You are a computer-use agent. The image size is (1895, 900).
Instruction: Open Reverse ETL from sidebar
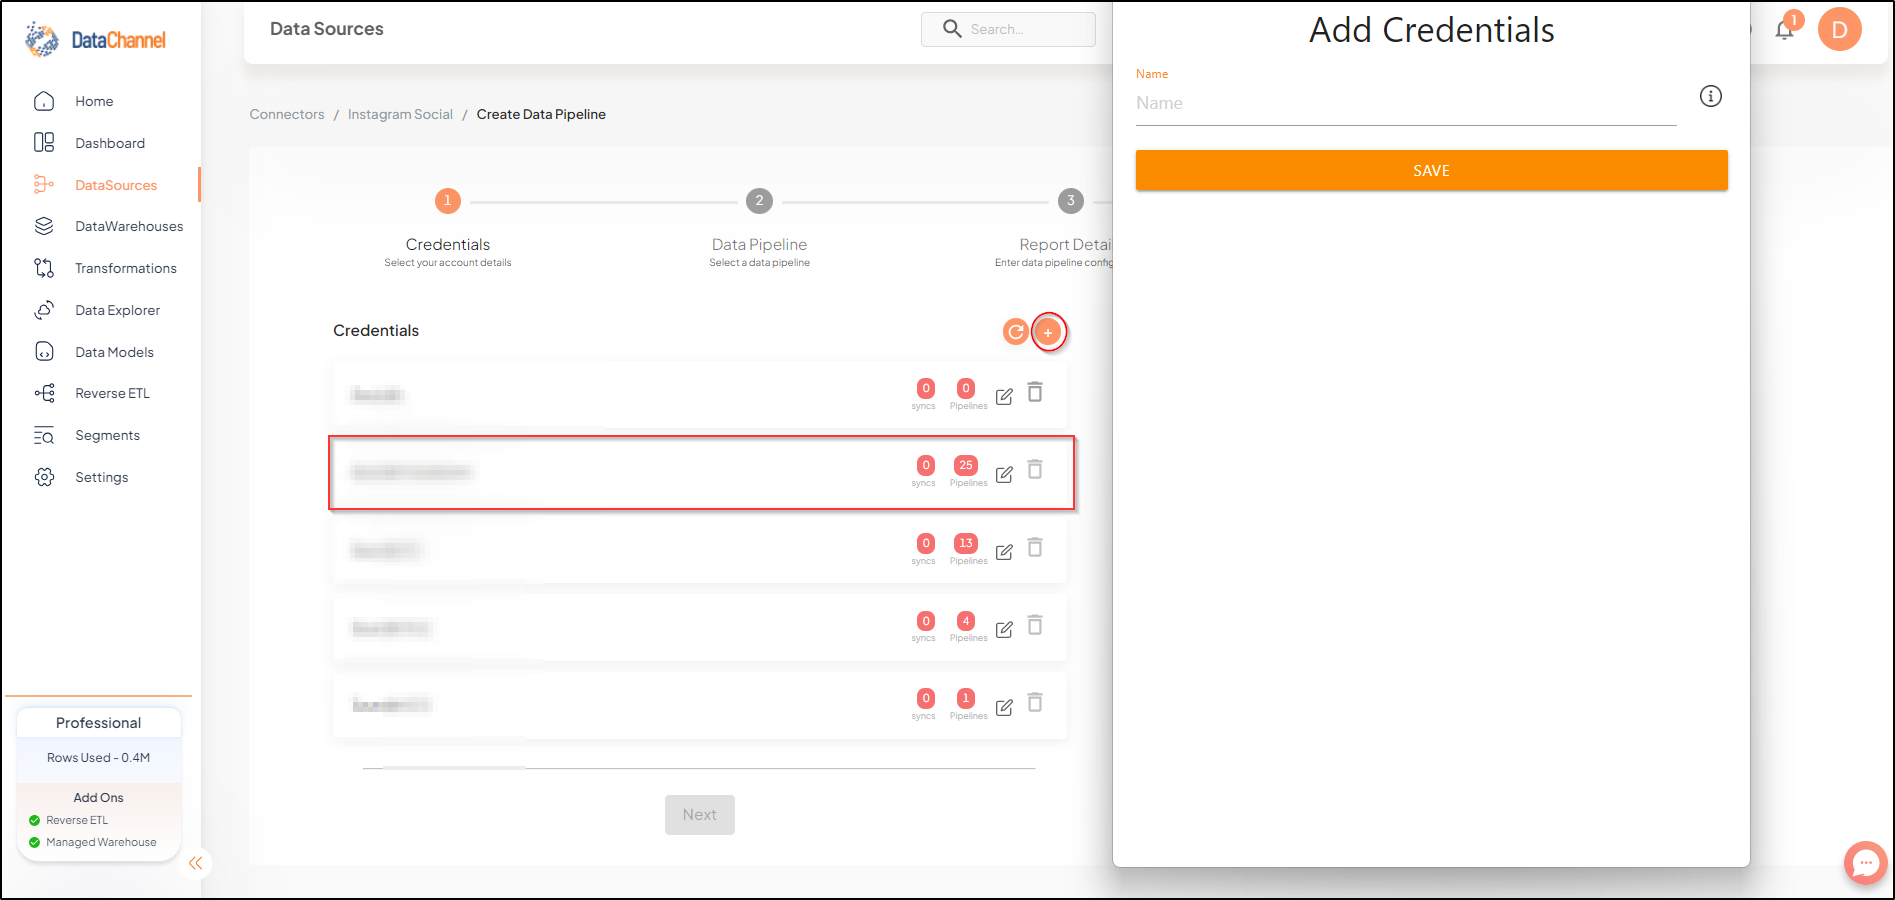(112, 393)
